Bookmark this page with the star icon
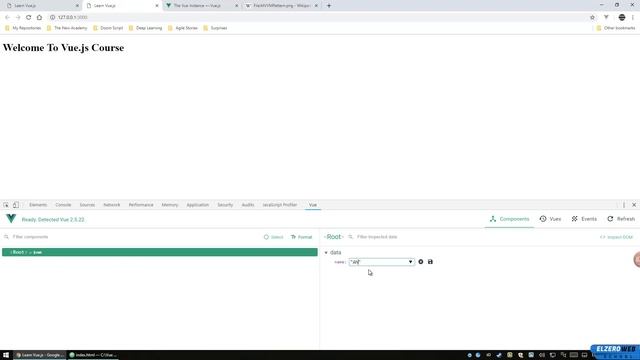Image resolution: width=640 pixels, height=360 pixels. (x=592, y=17)
